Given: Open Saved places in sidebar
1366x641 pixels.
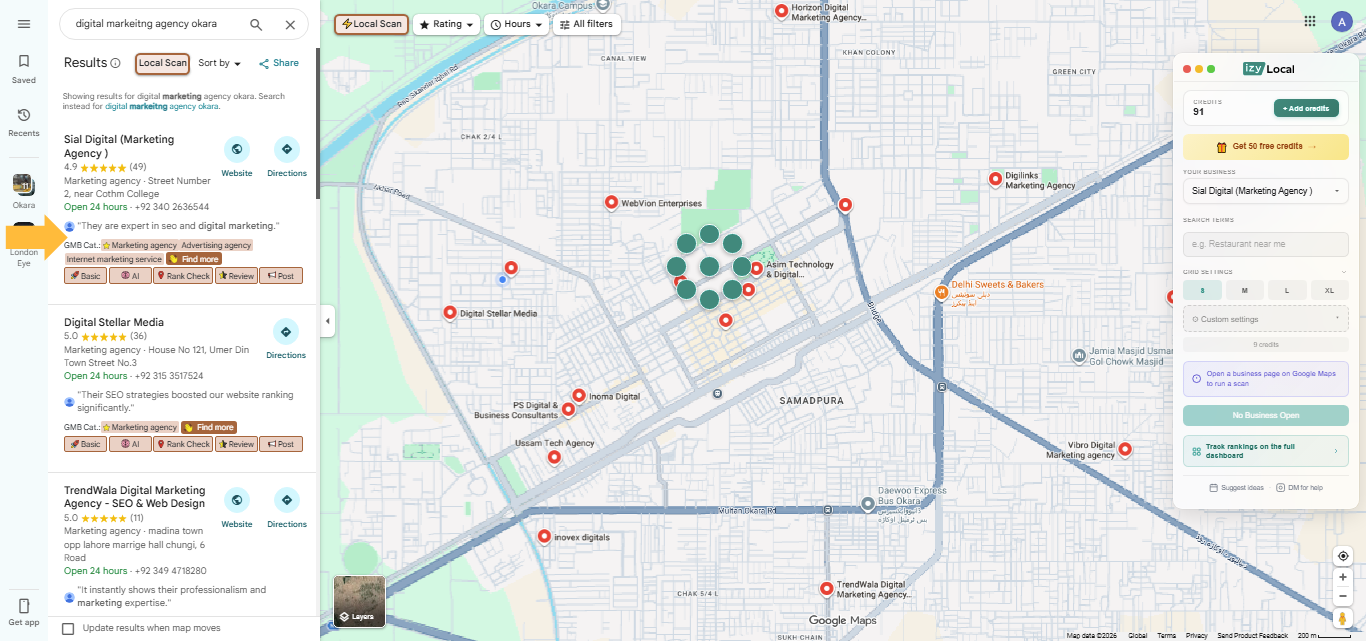Looking at the screenshot, I should tap(24, 68).
